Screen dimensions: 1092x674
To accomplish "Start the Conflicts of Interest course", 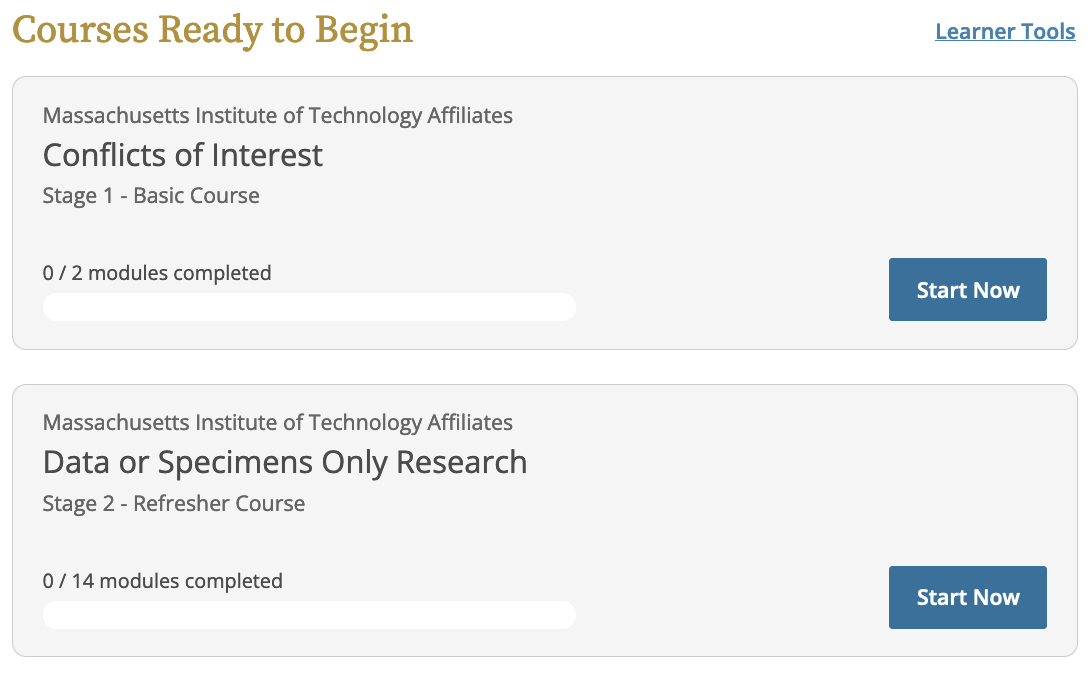I will pyautogui.click(x=967, y=290).
